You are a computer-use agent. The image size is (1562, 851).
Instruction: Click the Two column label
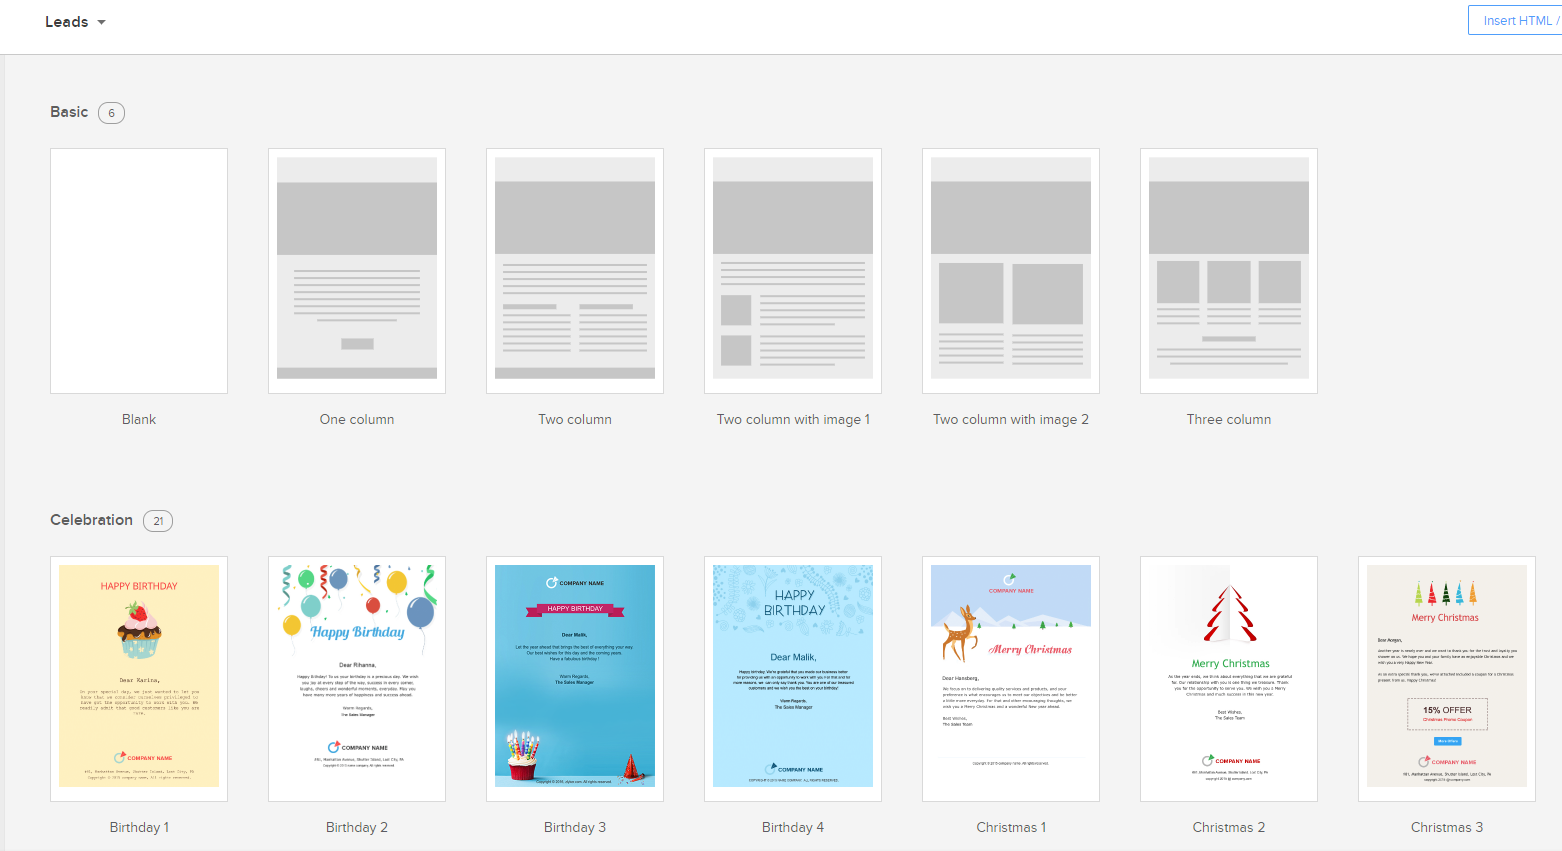pos(575,419)
